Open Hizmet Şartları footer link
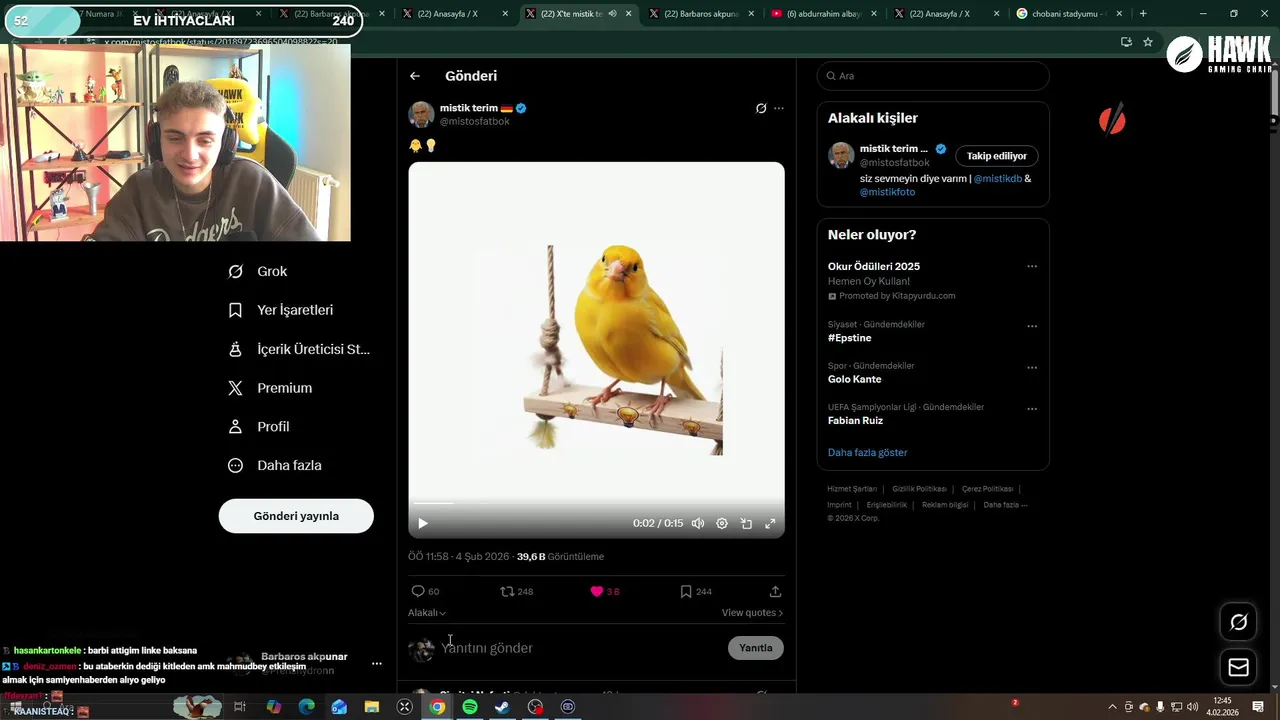Screen dimensions: 1280x720 point(852,489)
